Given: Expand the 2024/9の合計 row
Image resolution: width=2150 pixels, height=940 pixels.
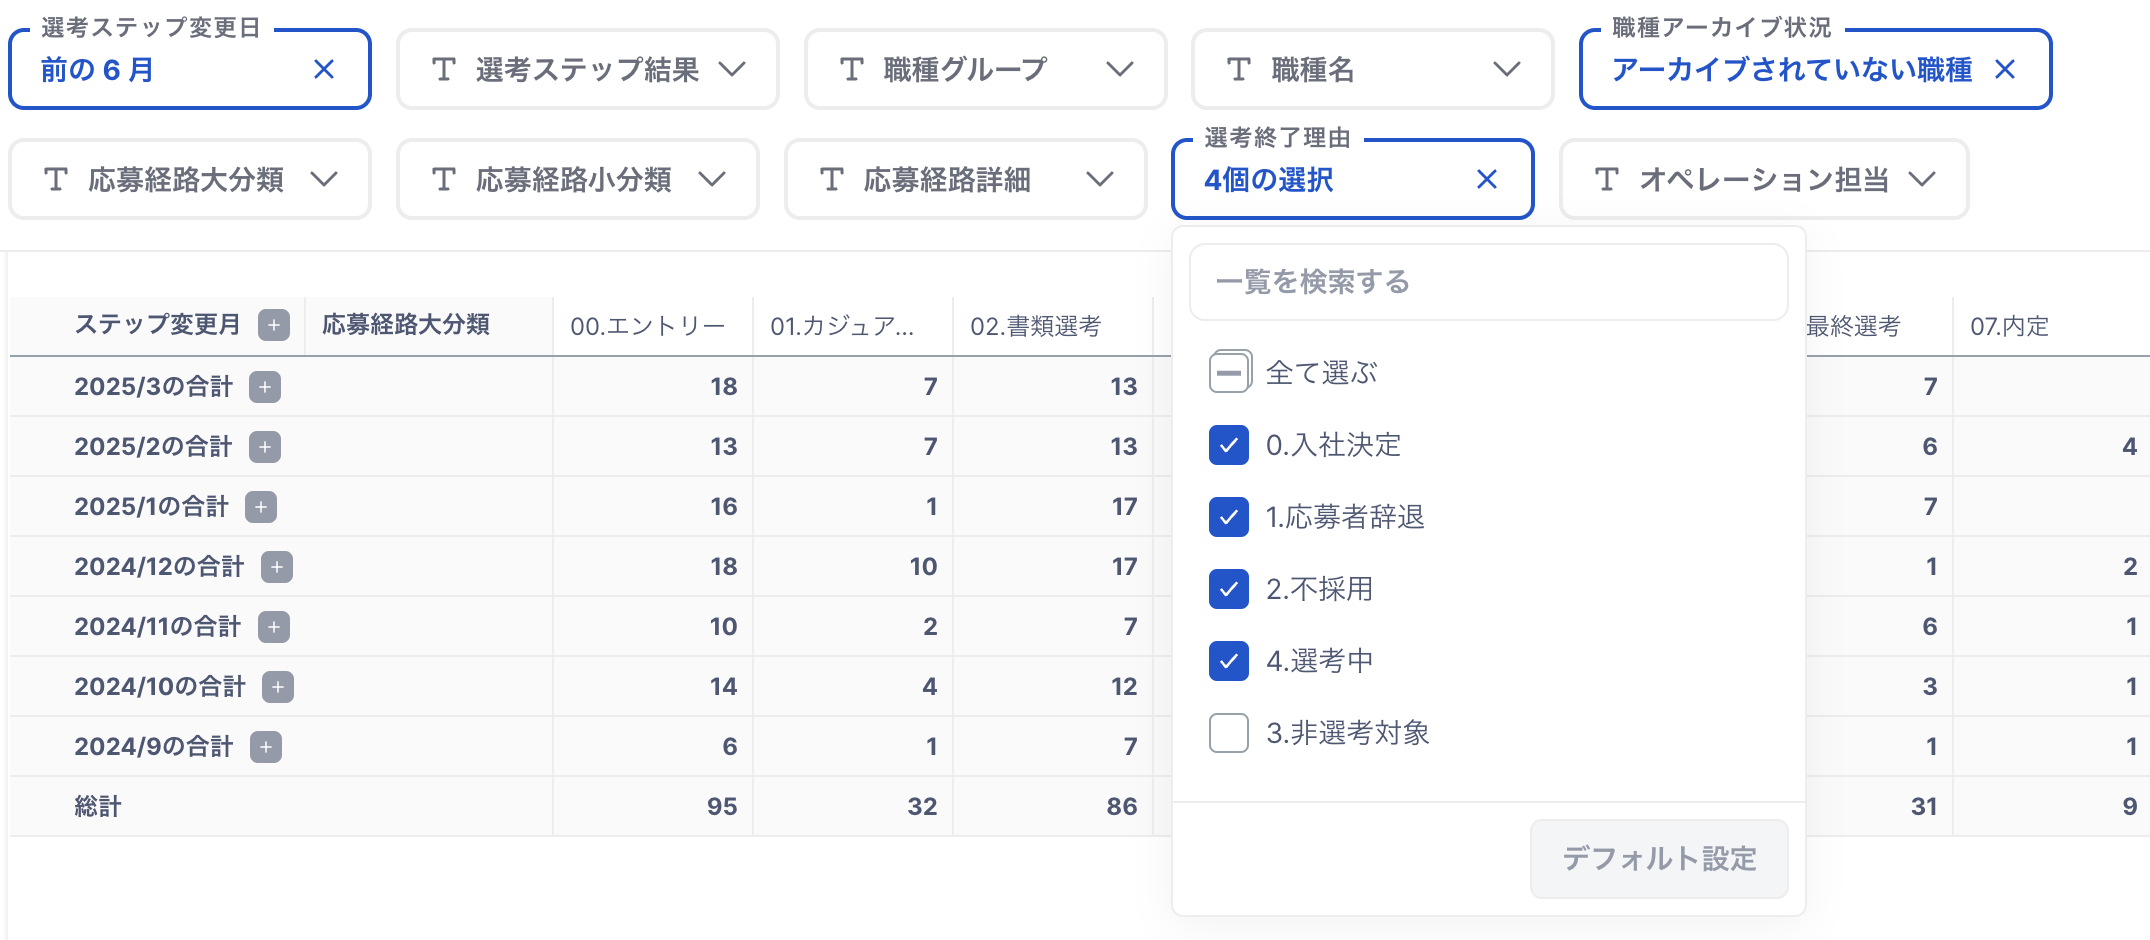Looking at the screenshot, I should pos(266,747).
